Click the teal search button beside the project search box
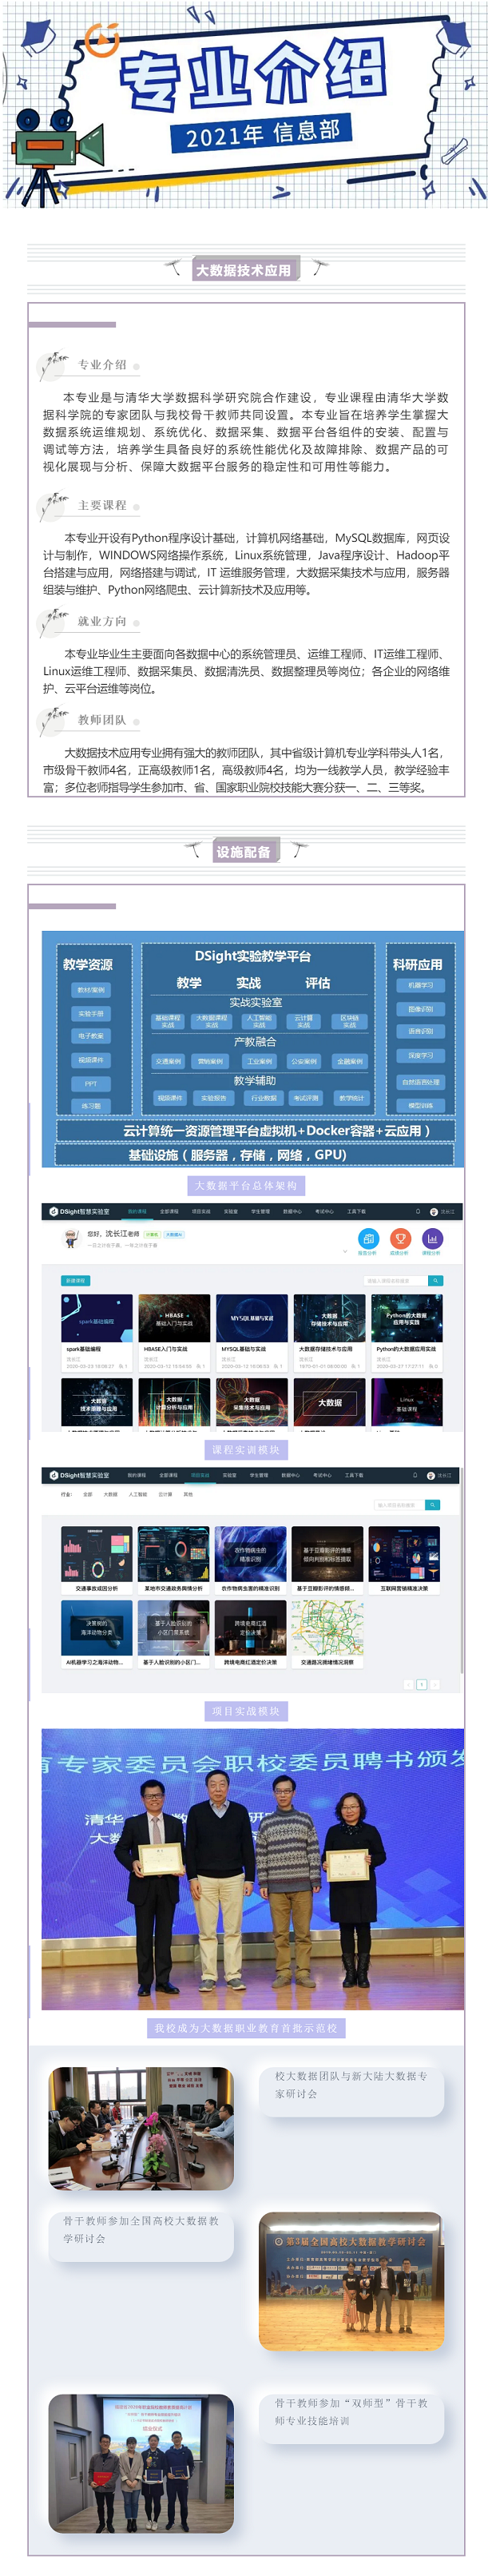This screenshot has height=2576, width=488. [432, 1505]
